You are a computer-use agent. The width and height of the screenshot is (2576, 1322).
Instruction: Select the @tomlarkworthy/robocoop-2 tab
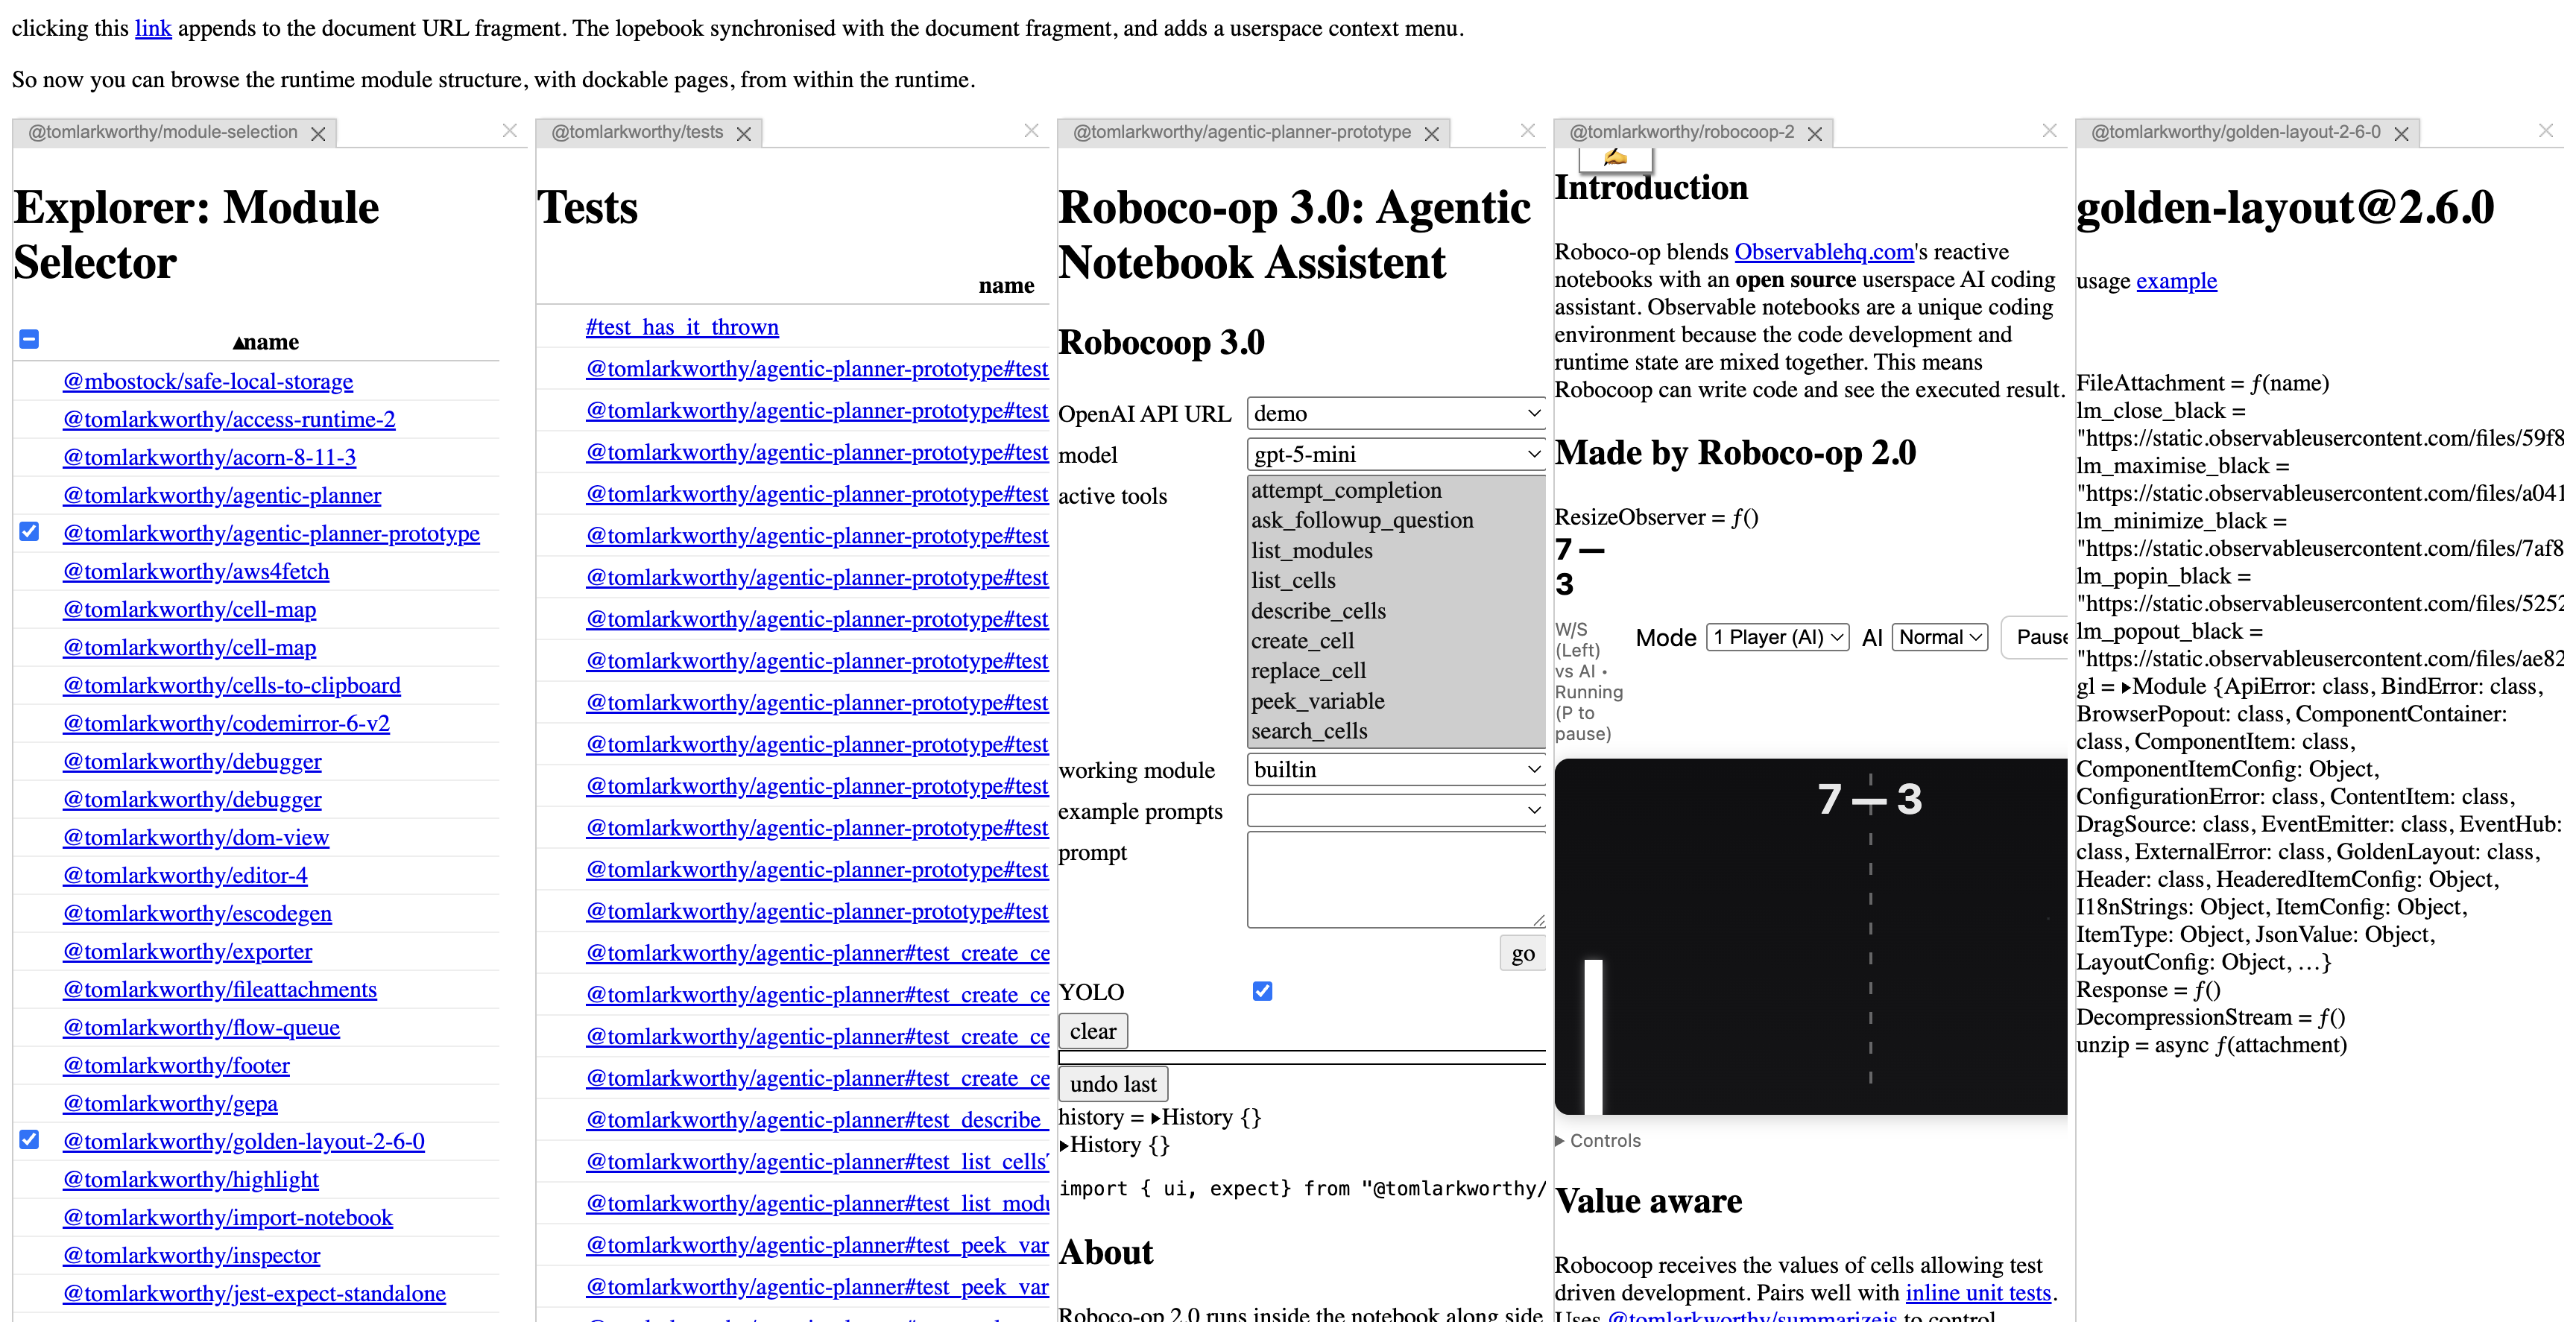[1681, 132]
